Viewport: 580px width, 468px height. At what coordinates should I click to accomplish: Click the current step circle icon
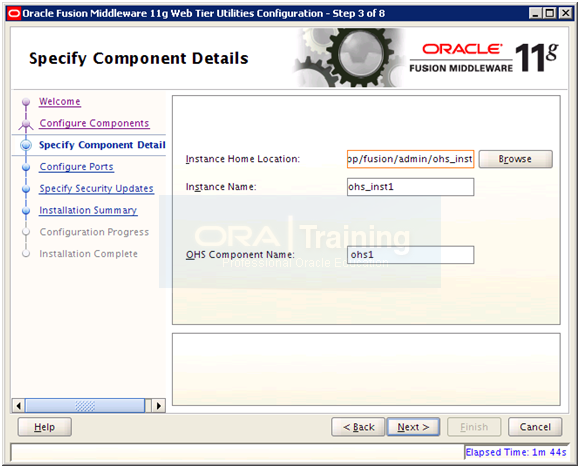(26, 145)
